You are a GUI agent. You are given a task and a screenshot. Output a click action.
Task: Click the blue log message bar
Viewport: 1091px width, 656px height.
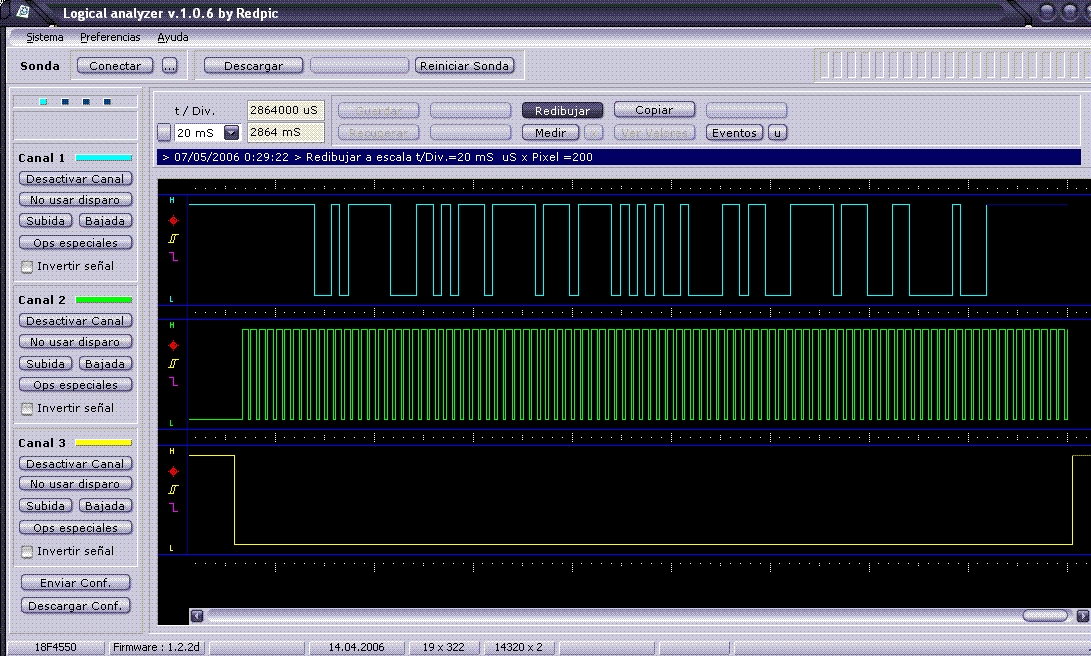tap(619, 157)
